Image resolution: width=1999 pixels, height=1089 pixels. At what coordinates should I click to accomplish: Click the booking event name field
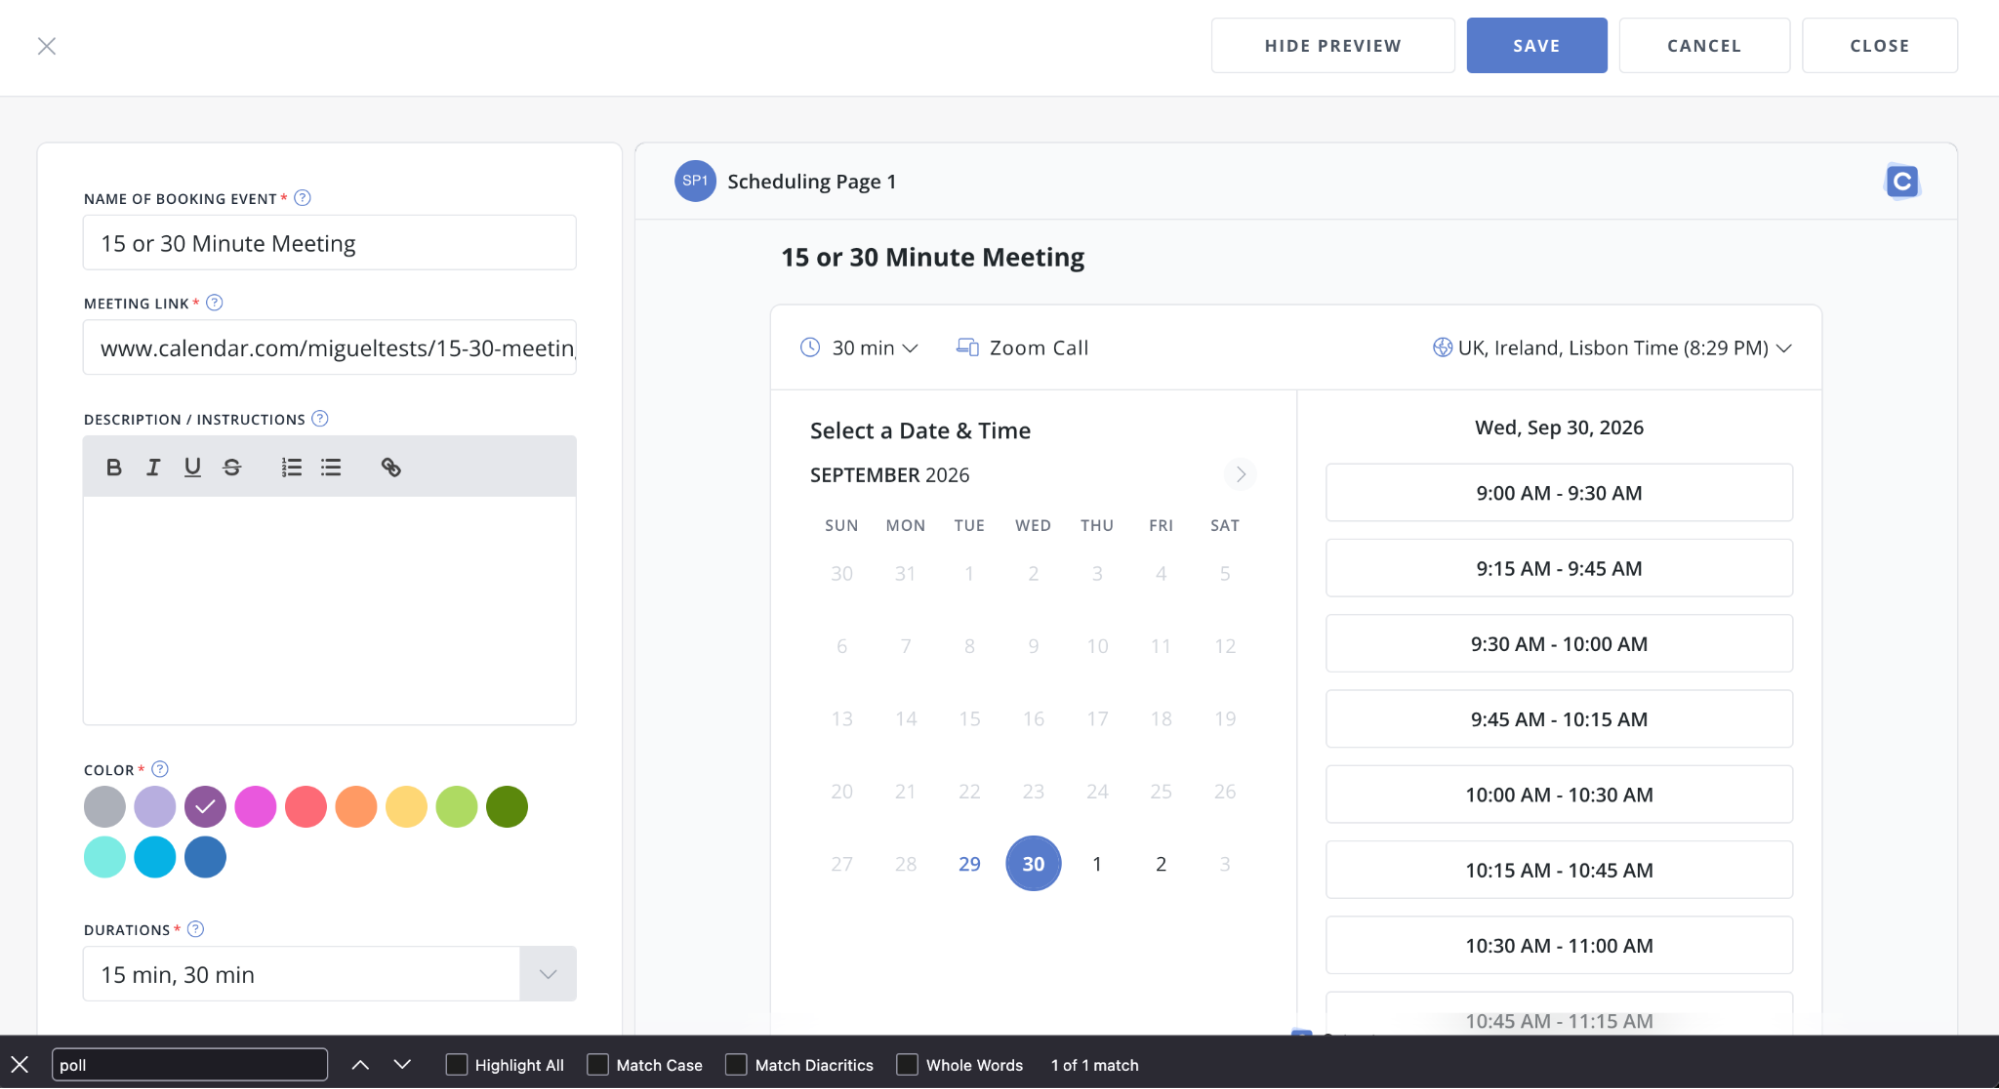(329, 243)
